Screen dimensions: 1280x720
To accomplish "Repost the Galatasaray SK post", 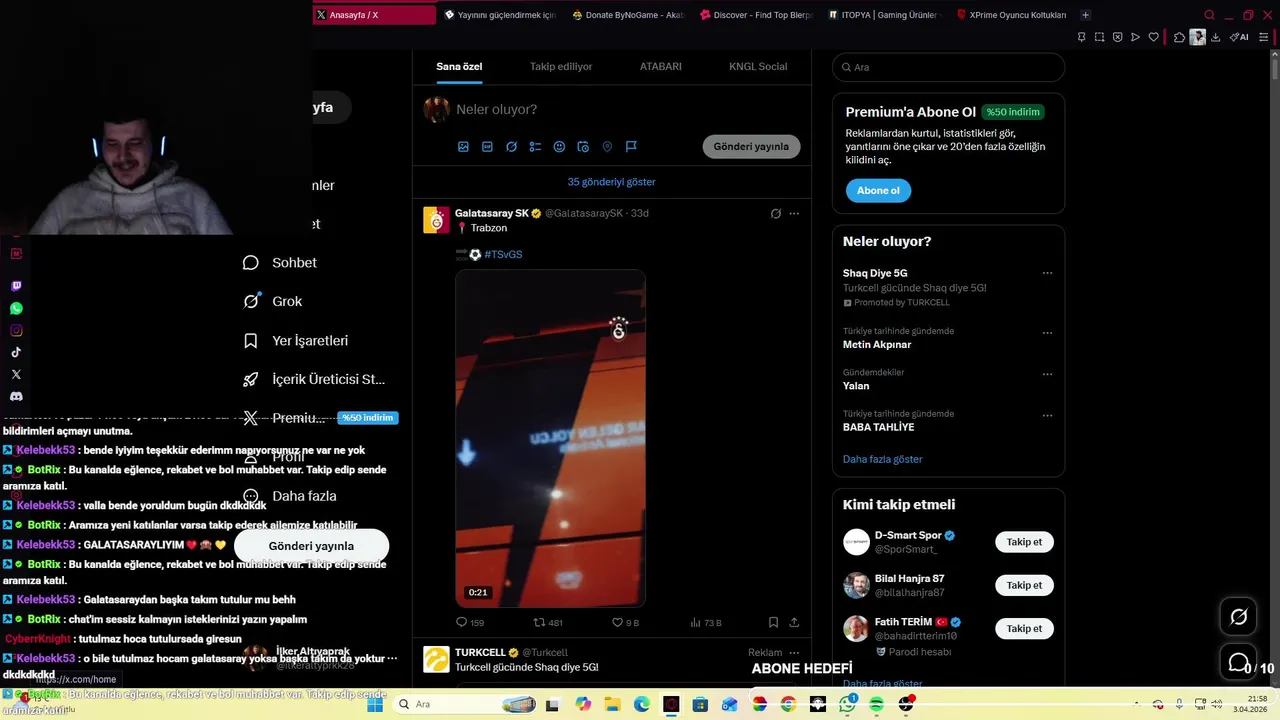I will [548, 622].
